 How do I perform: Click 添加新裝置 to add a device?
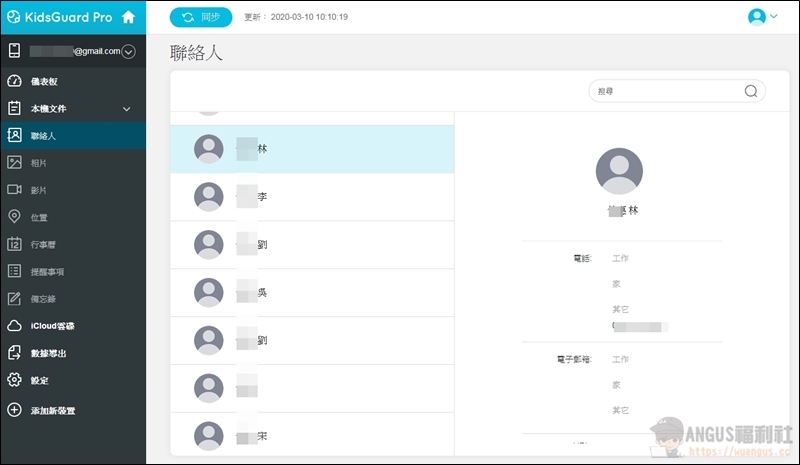[52, 410]
